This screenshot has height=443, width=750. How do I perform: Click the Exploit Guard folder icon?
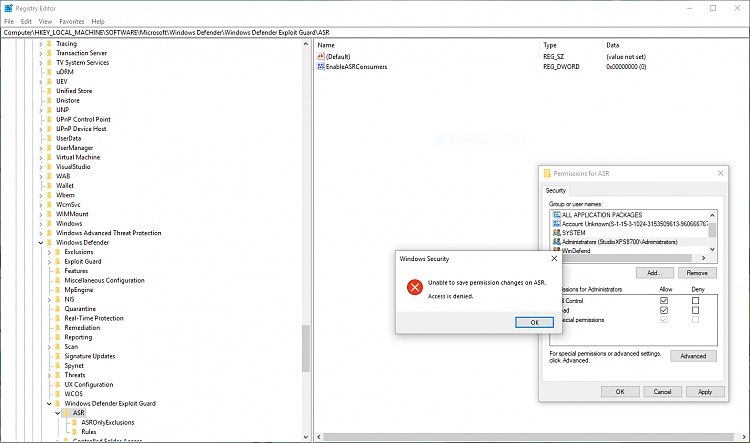point(58,262)
